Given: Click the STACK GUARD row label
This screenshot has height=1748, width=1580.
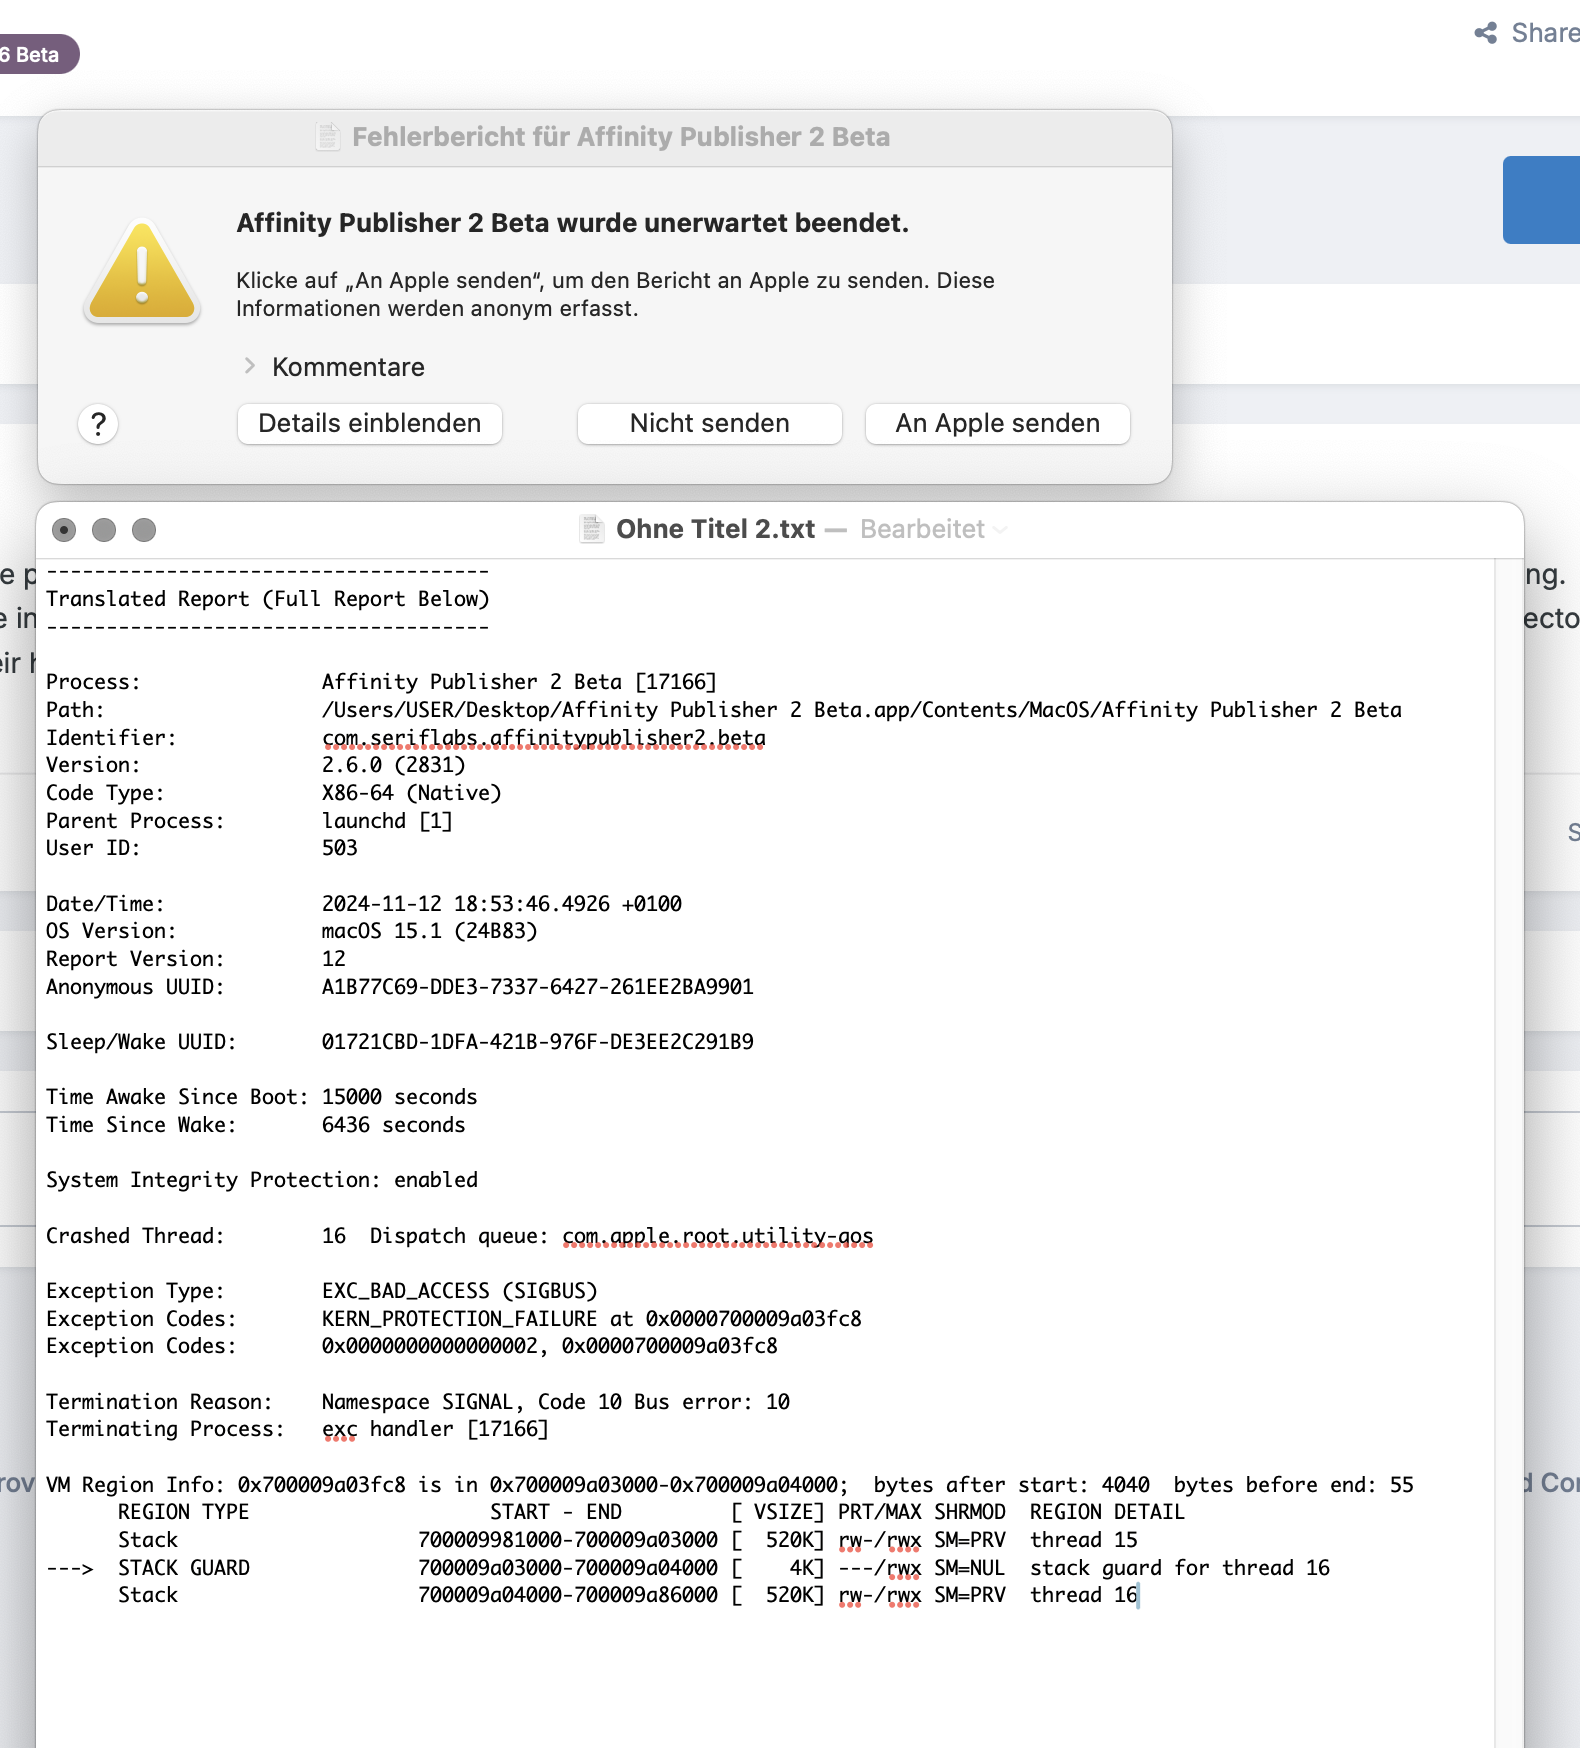Looking at the screenshot, I should (183, 1567).
